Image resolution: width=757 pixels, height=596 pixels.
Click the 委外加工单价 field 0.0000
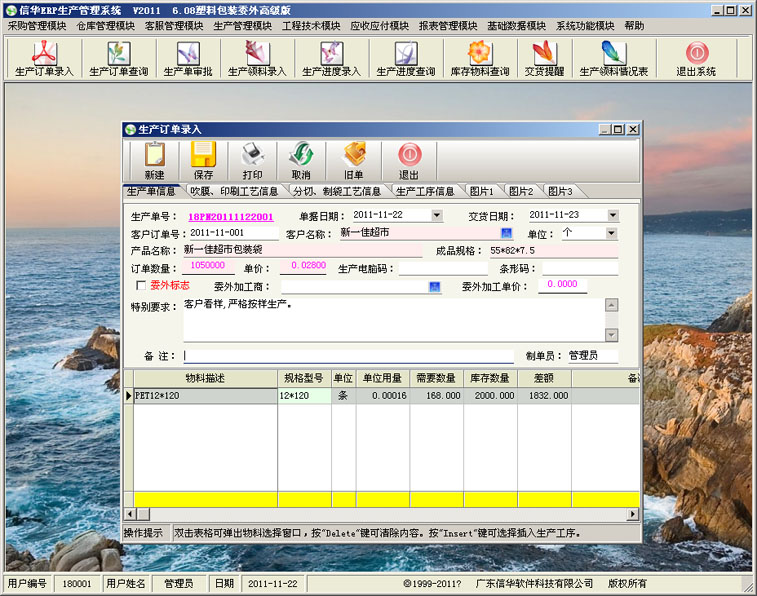click(x=563, y=284)
